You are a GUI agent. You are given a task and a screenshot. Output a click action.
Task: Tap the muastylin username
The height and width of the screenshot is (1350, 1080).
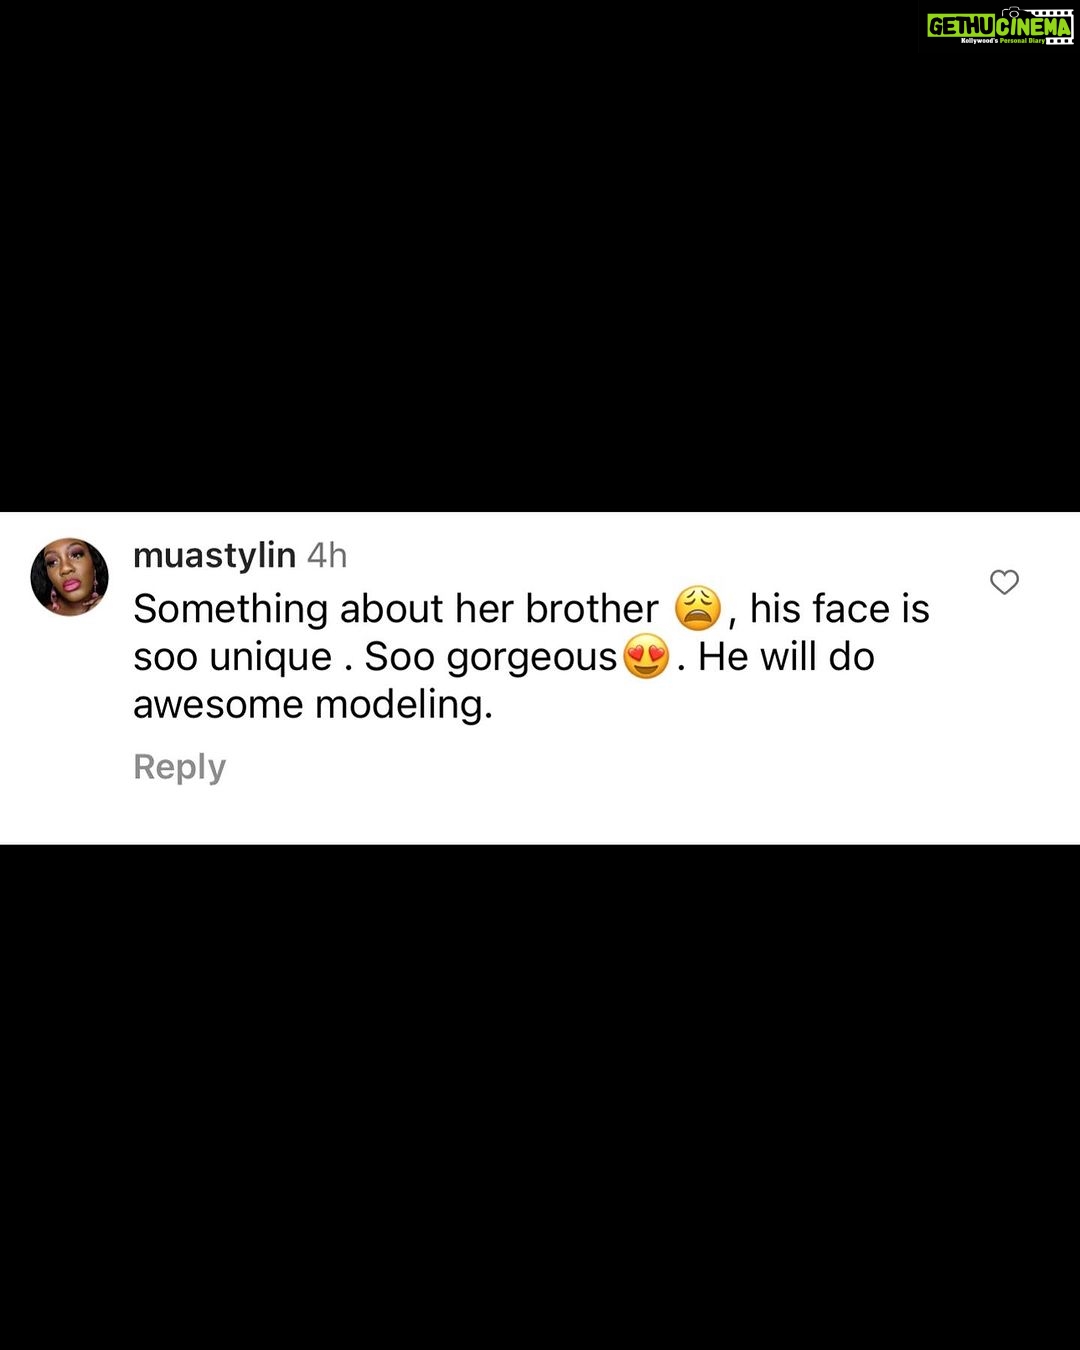tap(214, 555)
